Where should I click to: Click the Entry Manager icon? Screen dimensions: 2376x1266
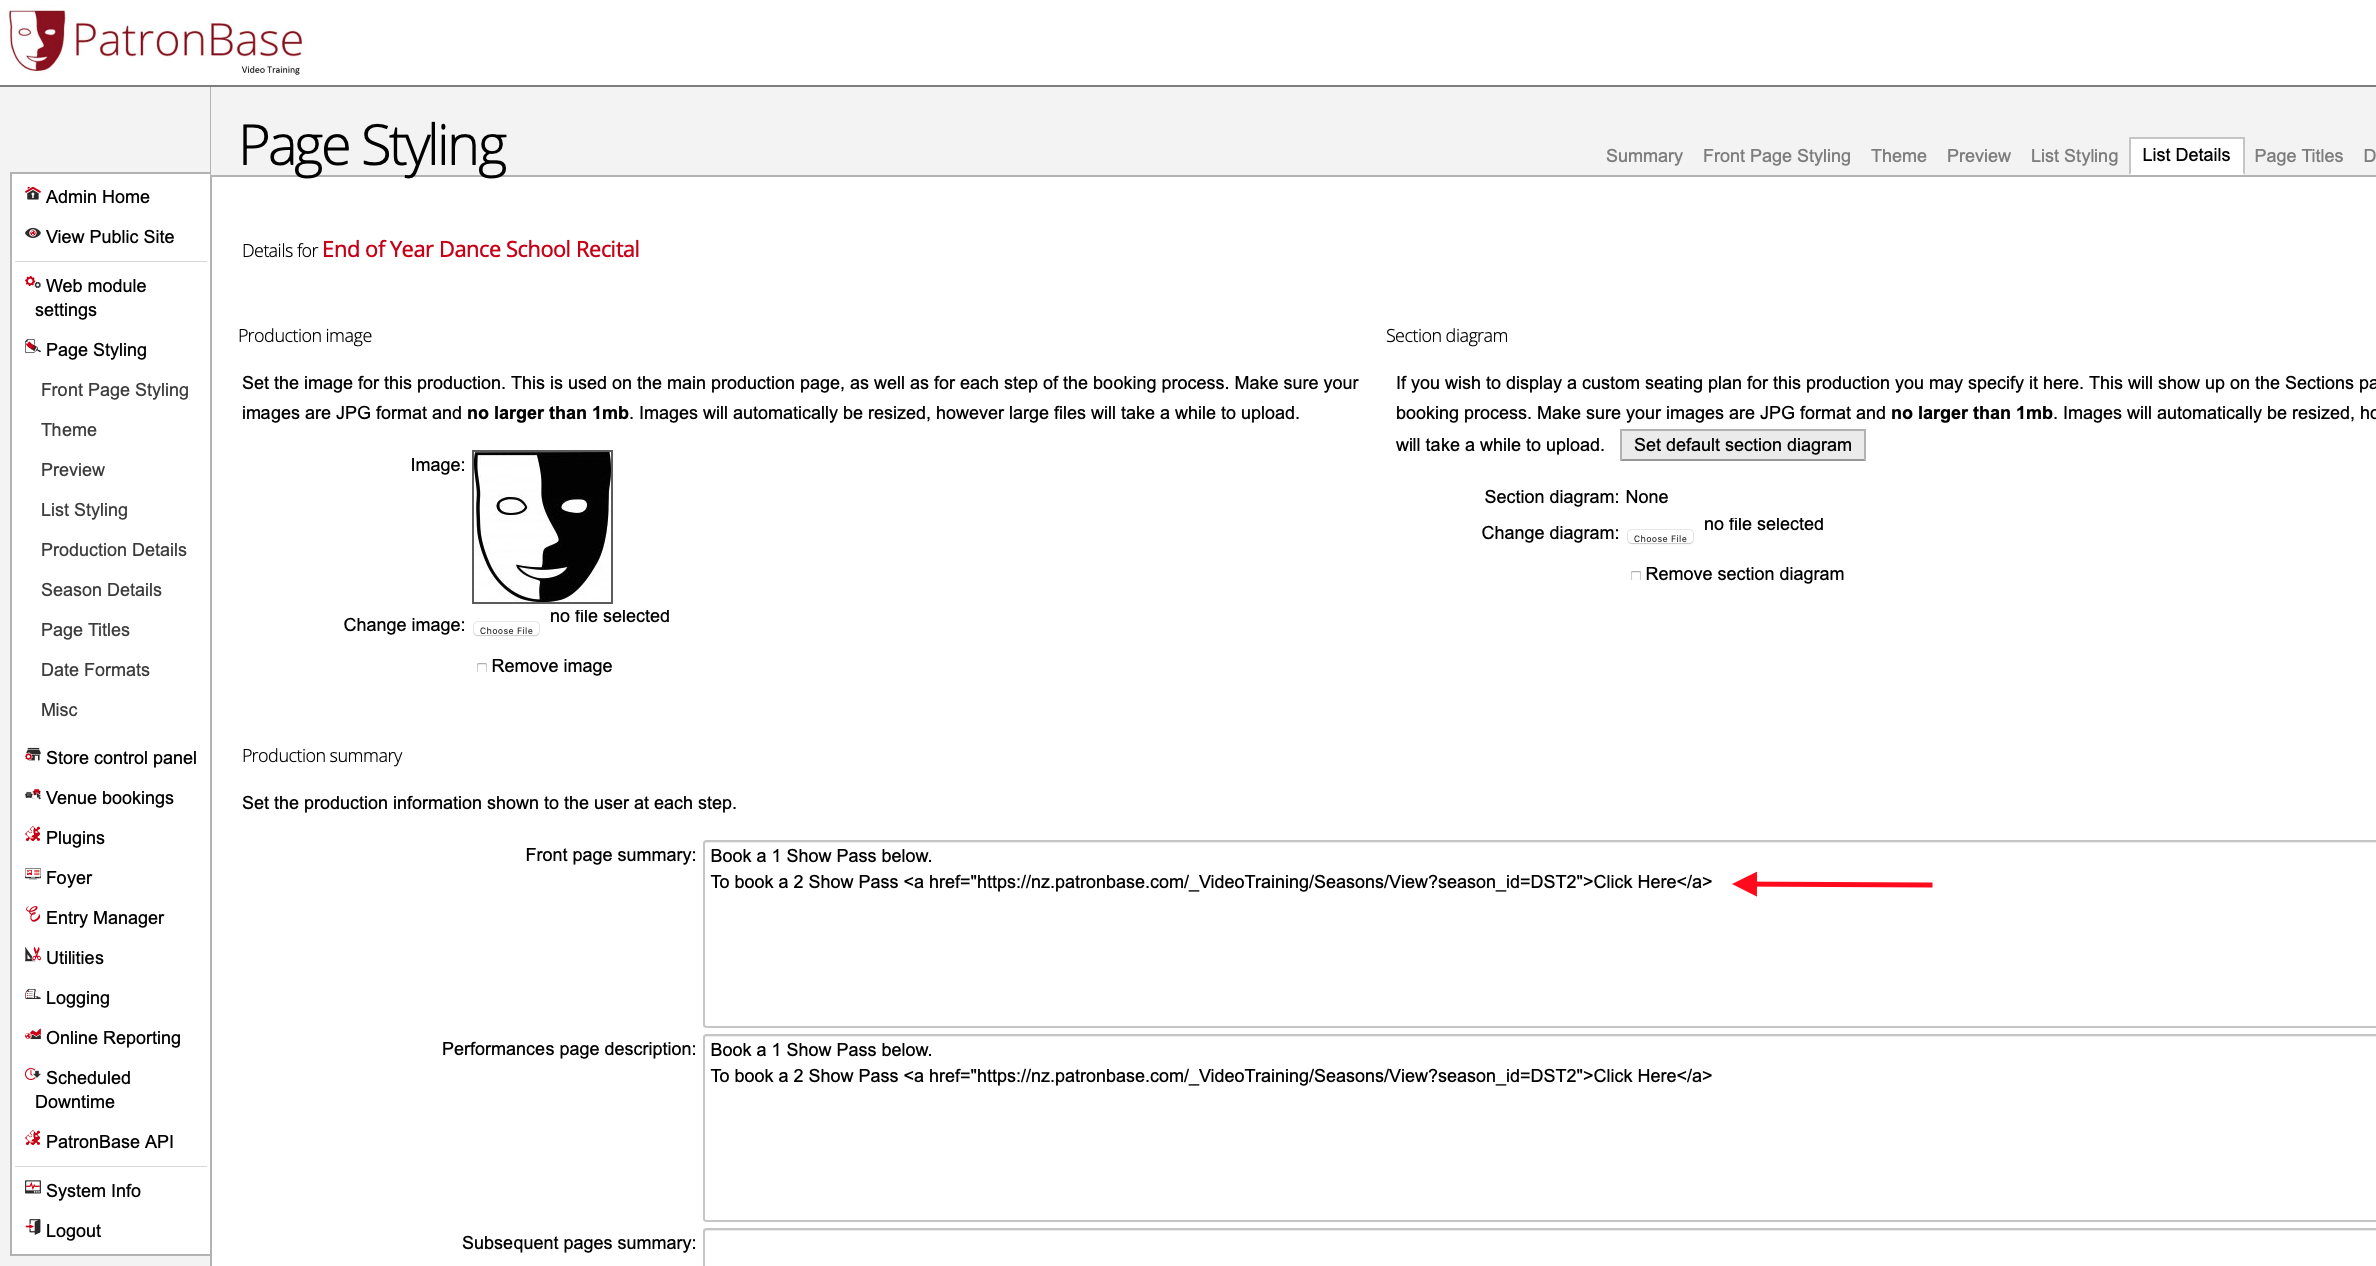(x=32, y=915)
